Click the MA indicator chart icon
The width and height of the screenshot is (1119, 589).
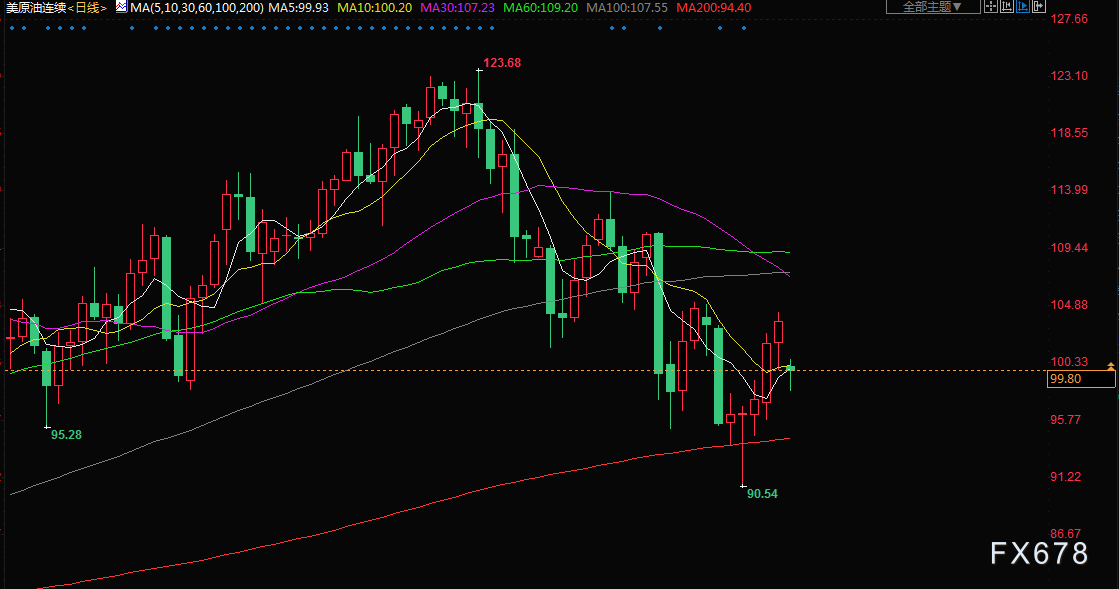121,7
